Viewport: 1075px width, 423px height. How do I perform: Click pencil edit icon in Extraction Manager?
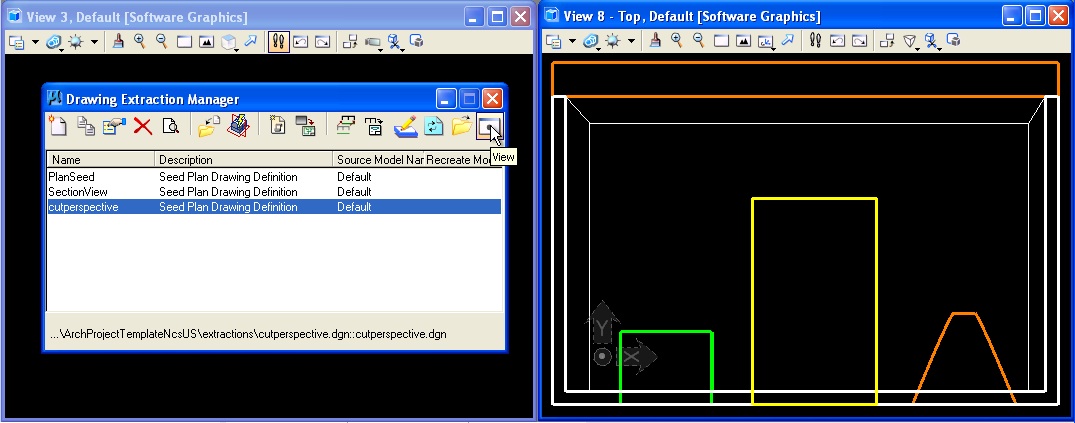(406, 126)
